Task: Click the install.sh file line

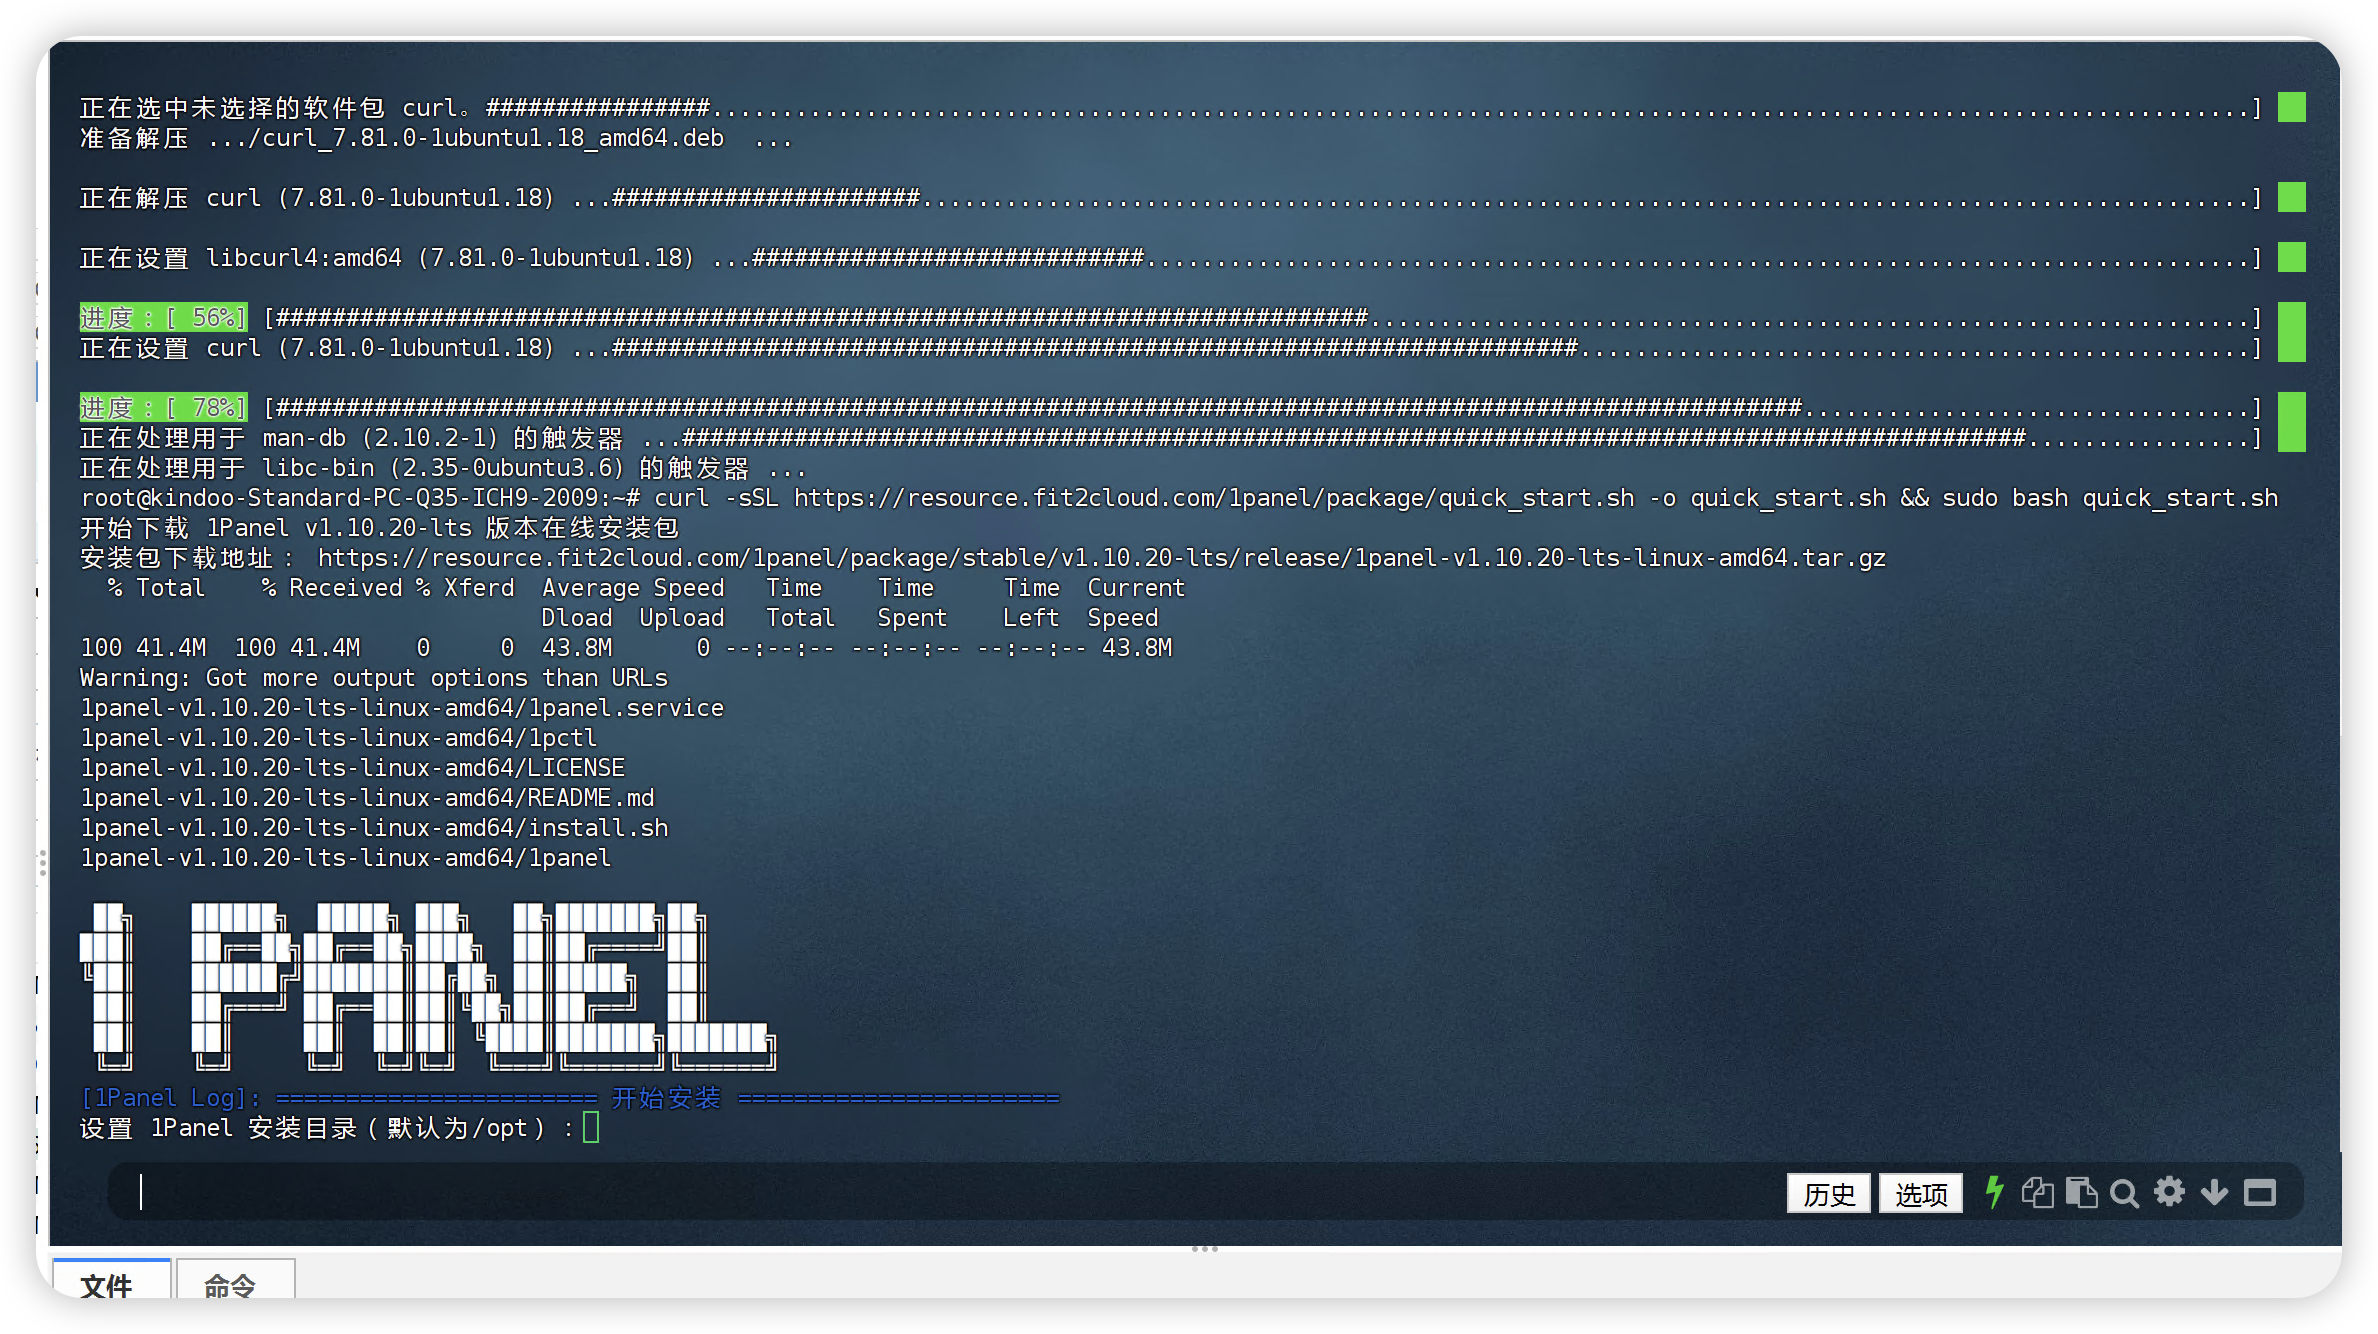Action: 374,828
